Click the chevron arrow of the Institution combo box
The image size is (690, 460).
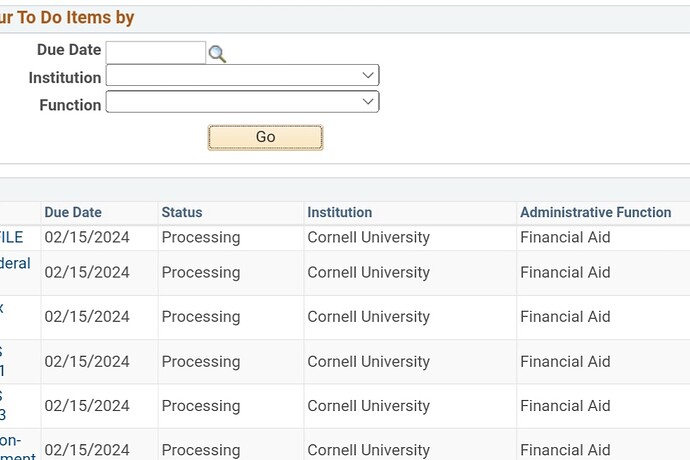[x=368, y=75]
